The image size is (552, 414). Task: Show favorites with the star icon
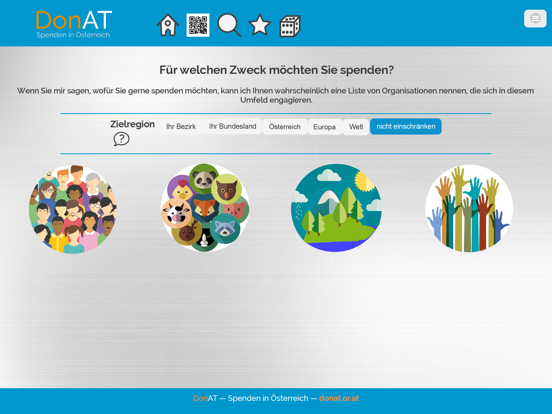tap(260, 25)
